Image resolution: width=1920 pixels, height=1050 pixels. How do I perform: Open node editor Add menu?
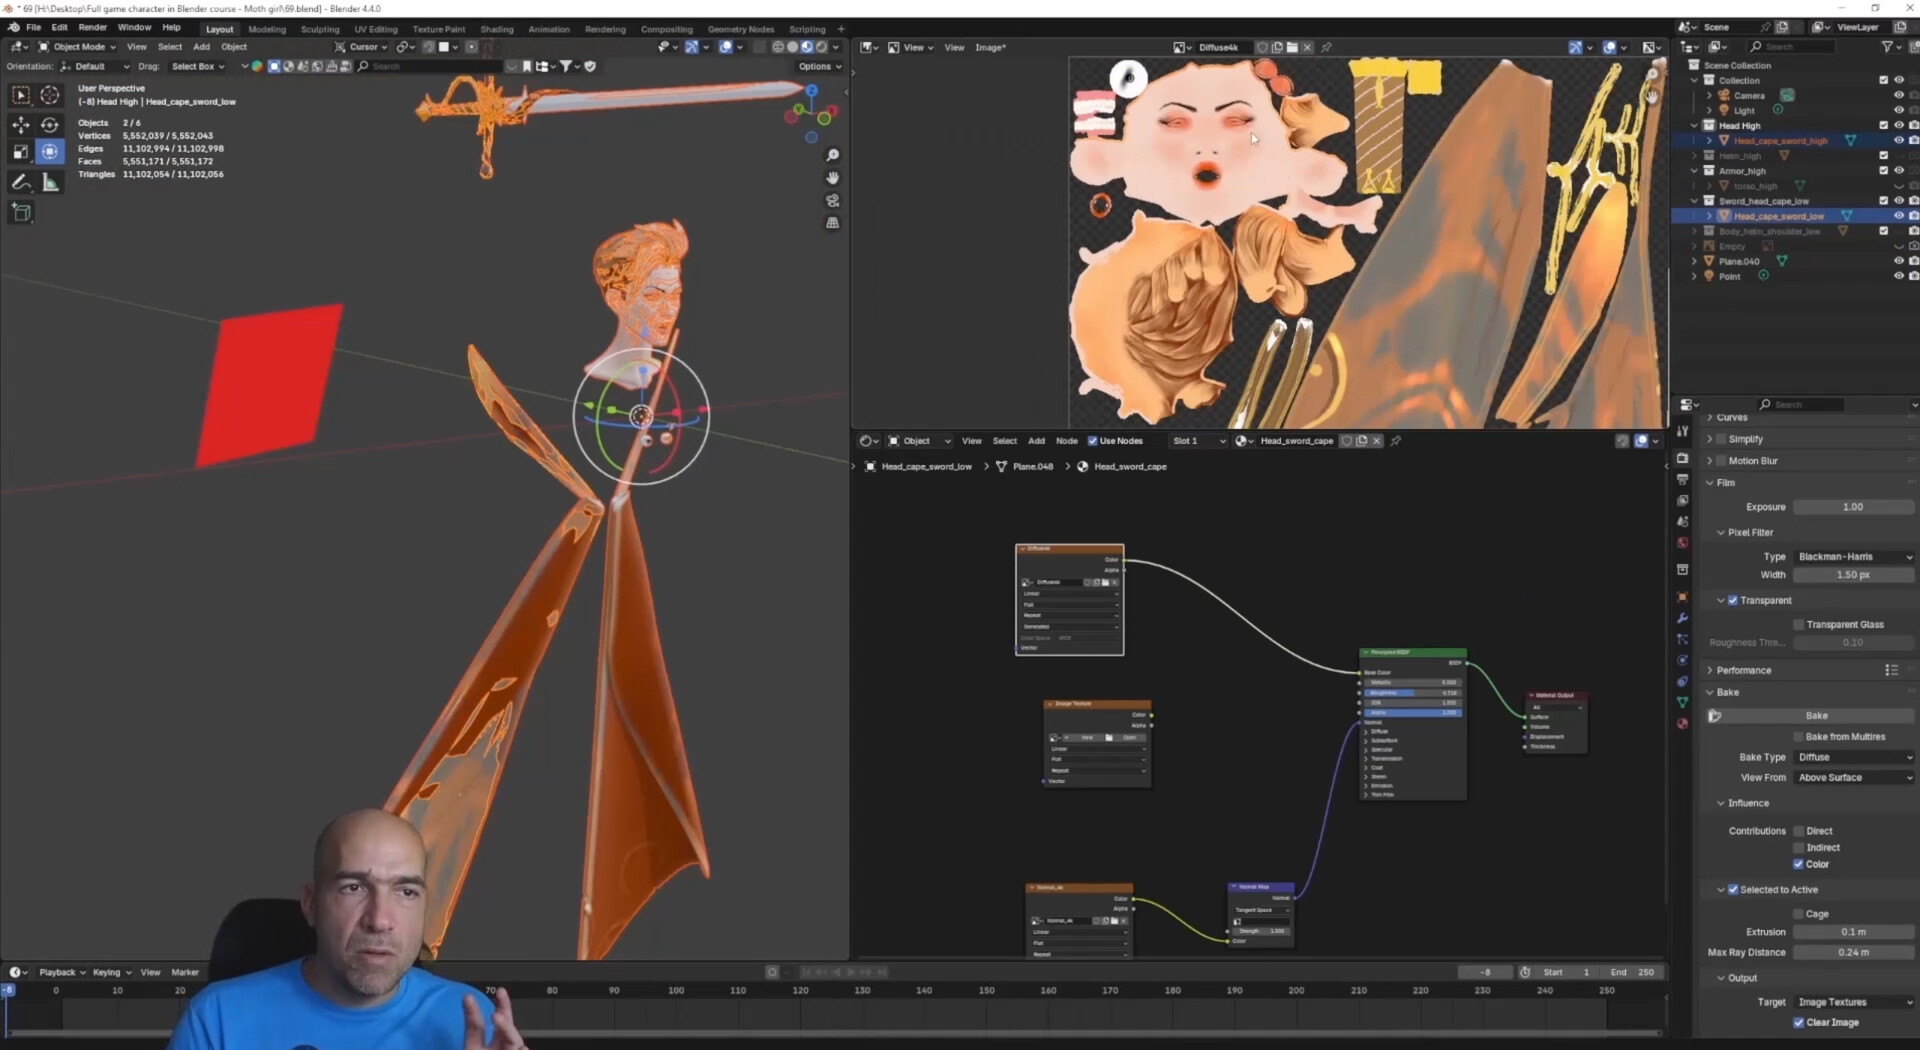coord(1036,441)
